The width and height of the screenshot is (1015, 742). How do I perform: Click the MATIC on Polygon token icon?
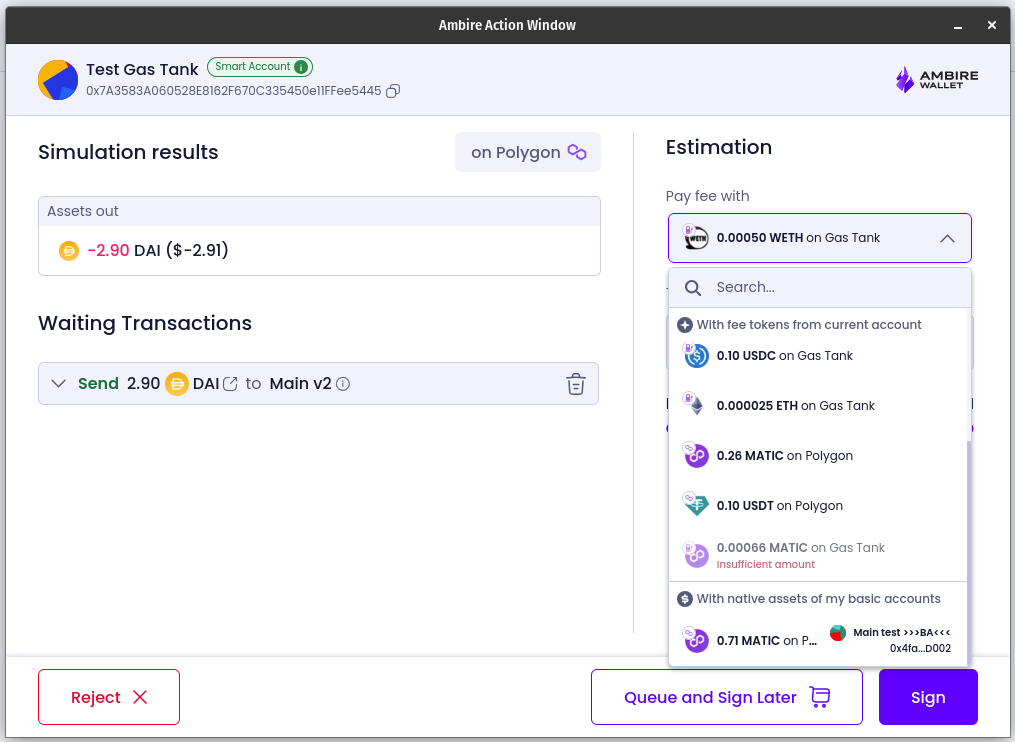pyautogui.click(x=696, y=456)
